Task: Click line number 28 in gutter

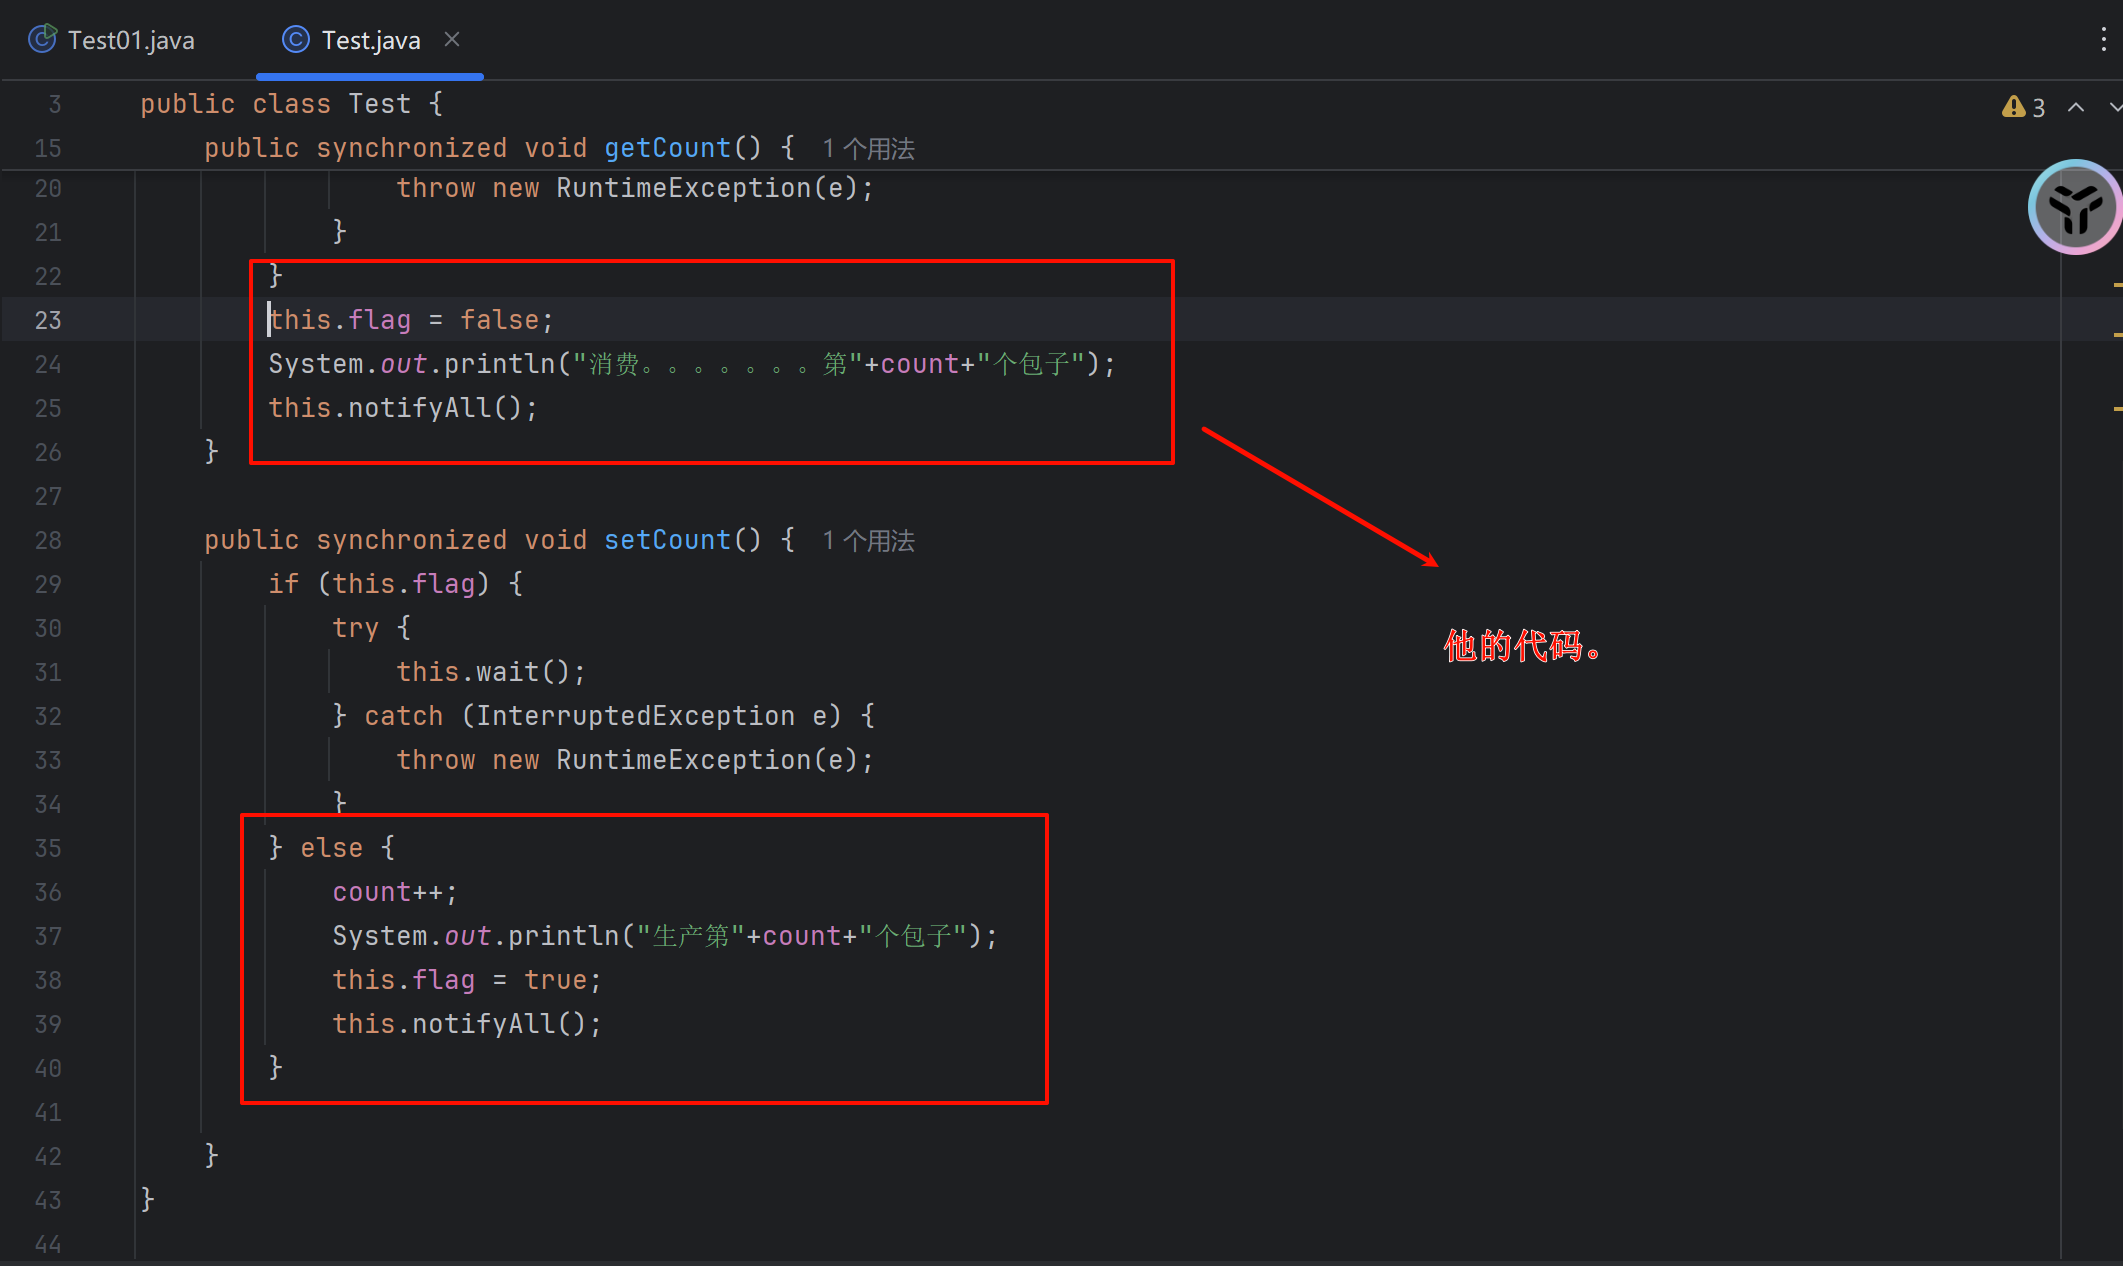Action: [48, 541]
